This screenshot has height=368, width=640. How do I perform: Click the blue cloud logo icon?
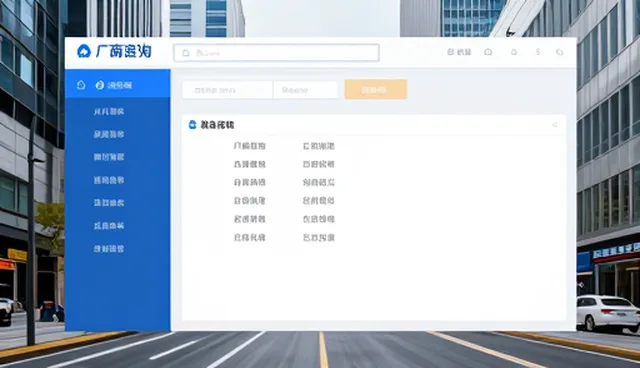pos(84,51)
